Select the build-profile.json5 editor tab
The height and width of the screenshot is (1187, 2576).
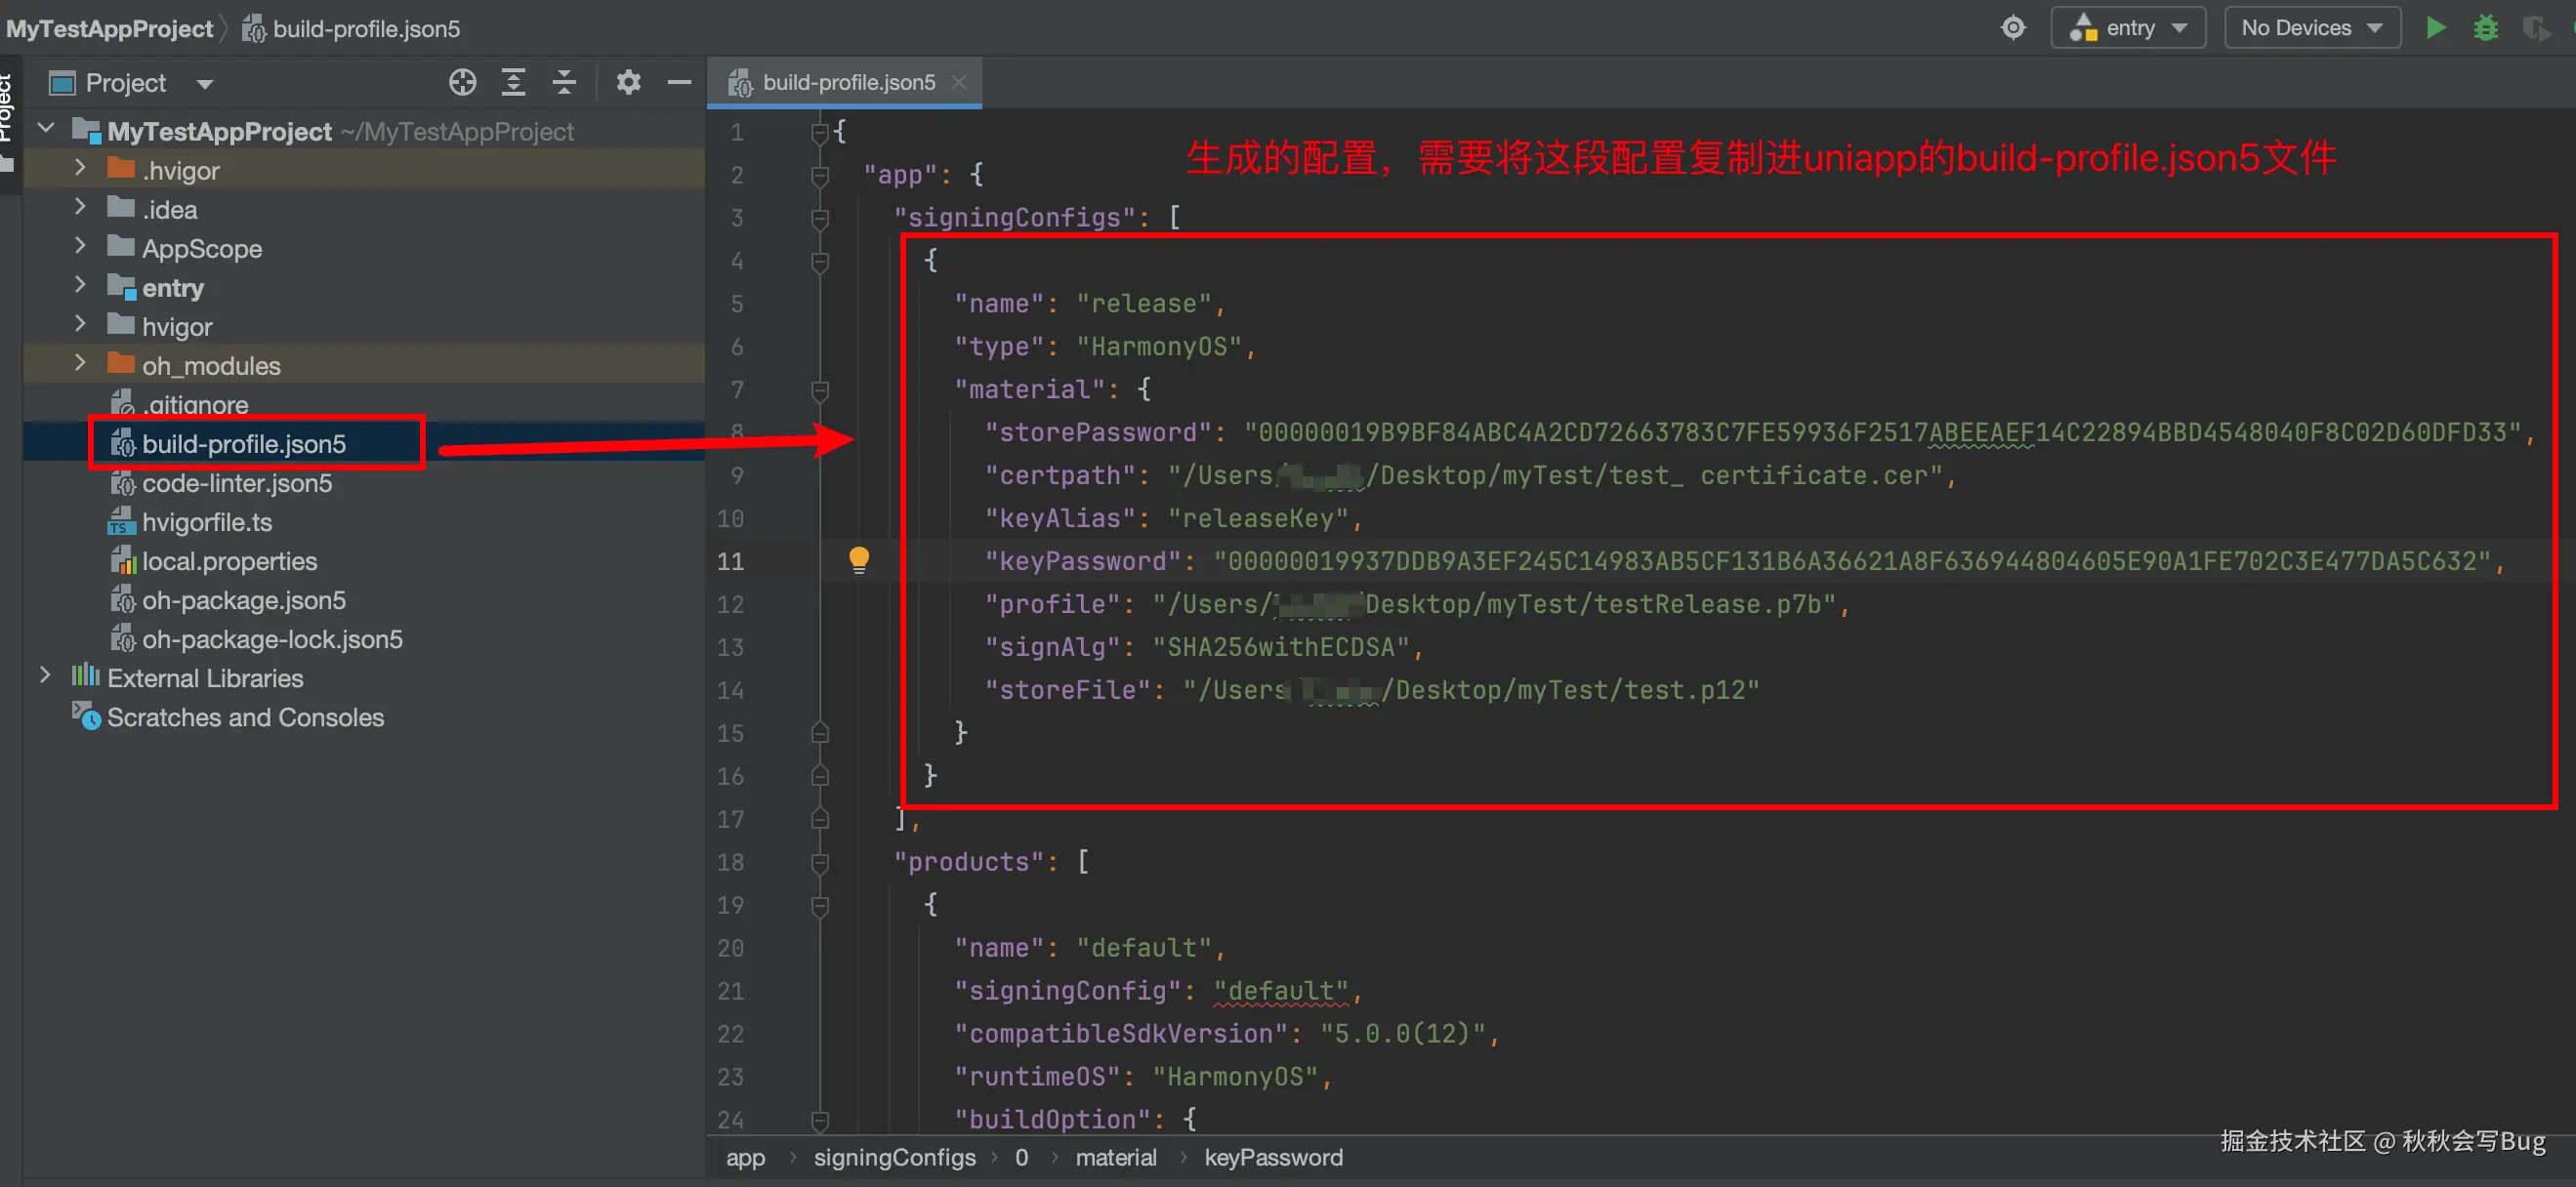pos(848,83)
